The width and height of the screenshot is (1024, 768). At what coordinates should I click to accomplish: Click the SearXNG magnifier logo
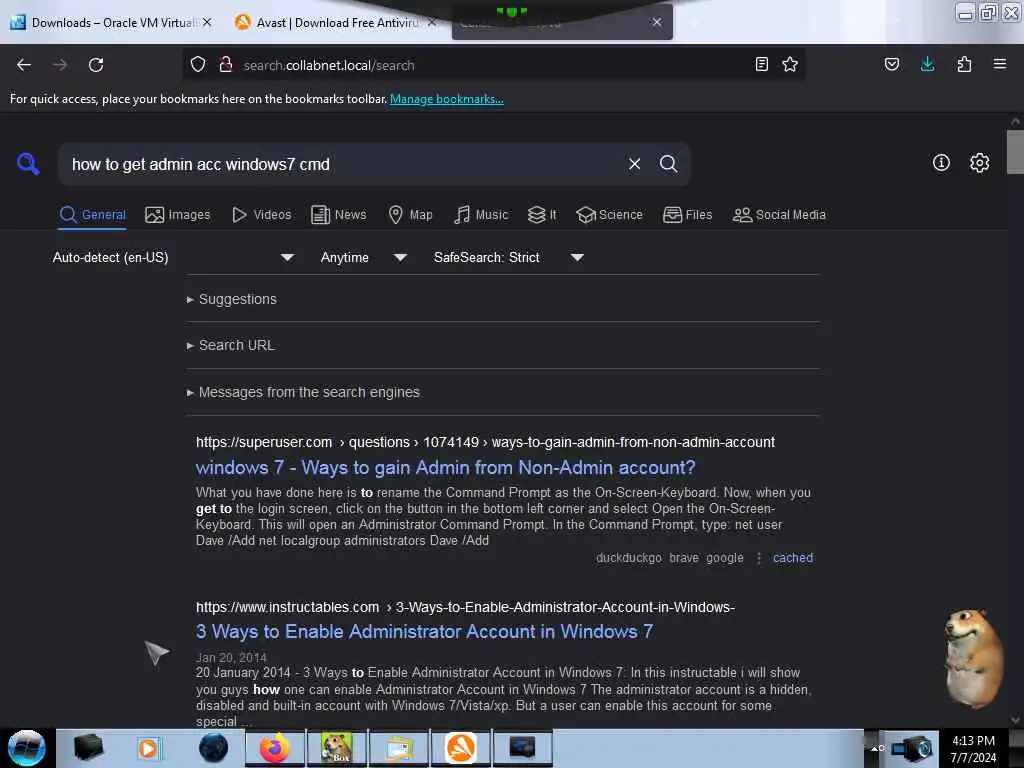[28, 163]
